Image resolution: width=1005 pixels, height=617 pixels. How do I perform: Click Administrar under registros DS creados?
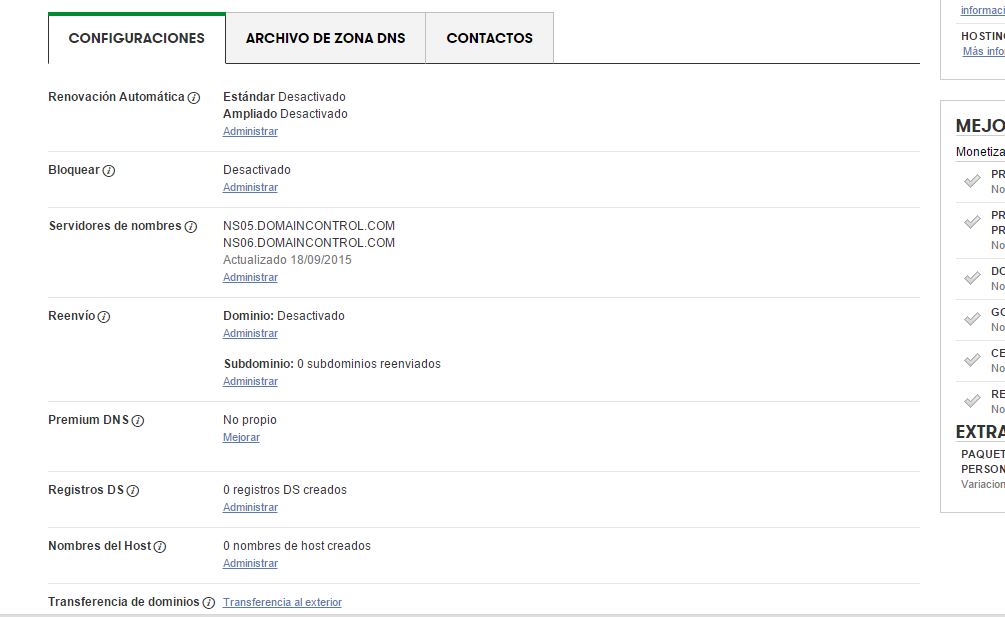[x=250, y=507]
